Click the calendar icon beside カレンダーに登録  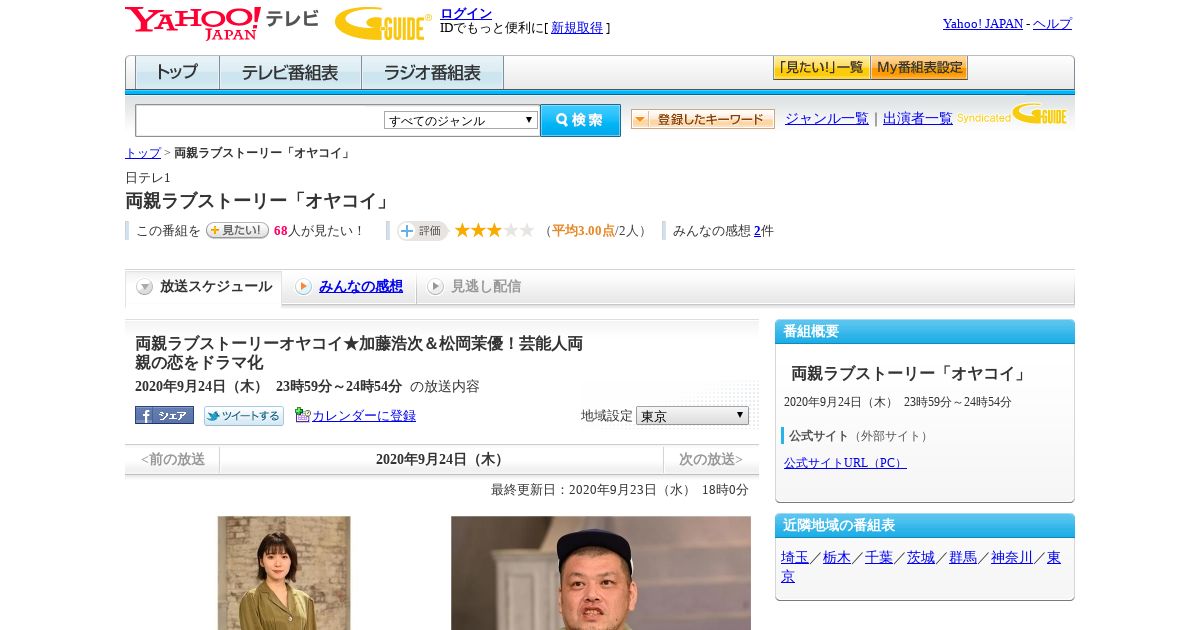[303, 415]
